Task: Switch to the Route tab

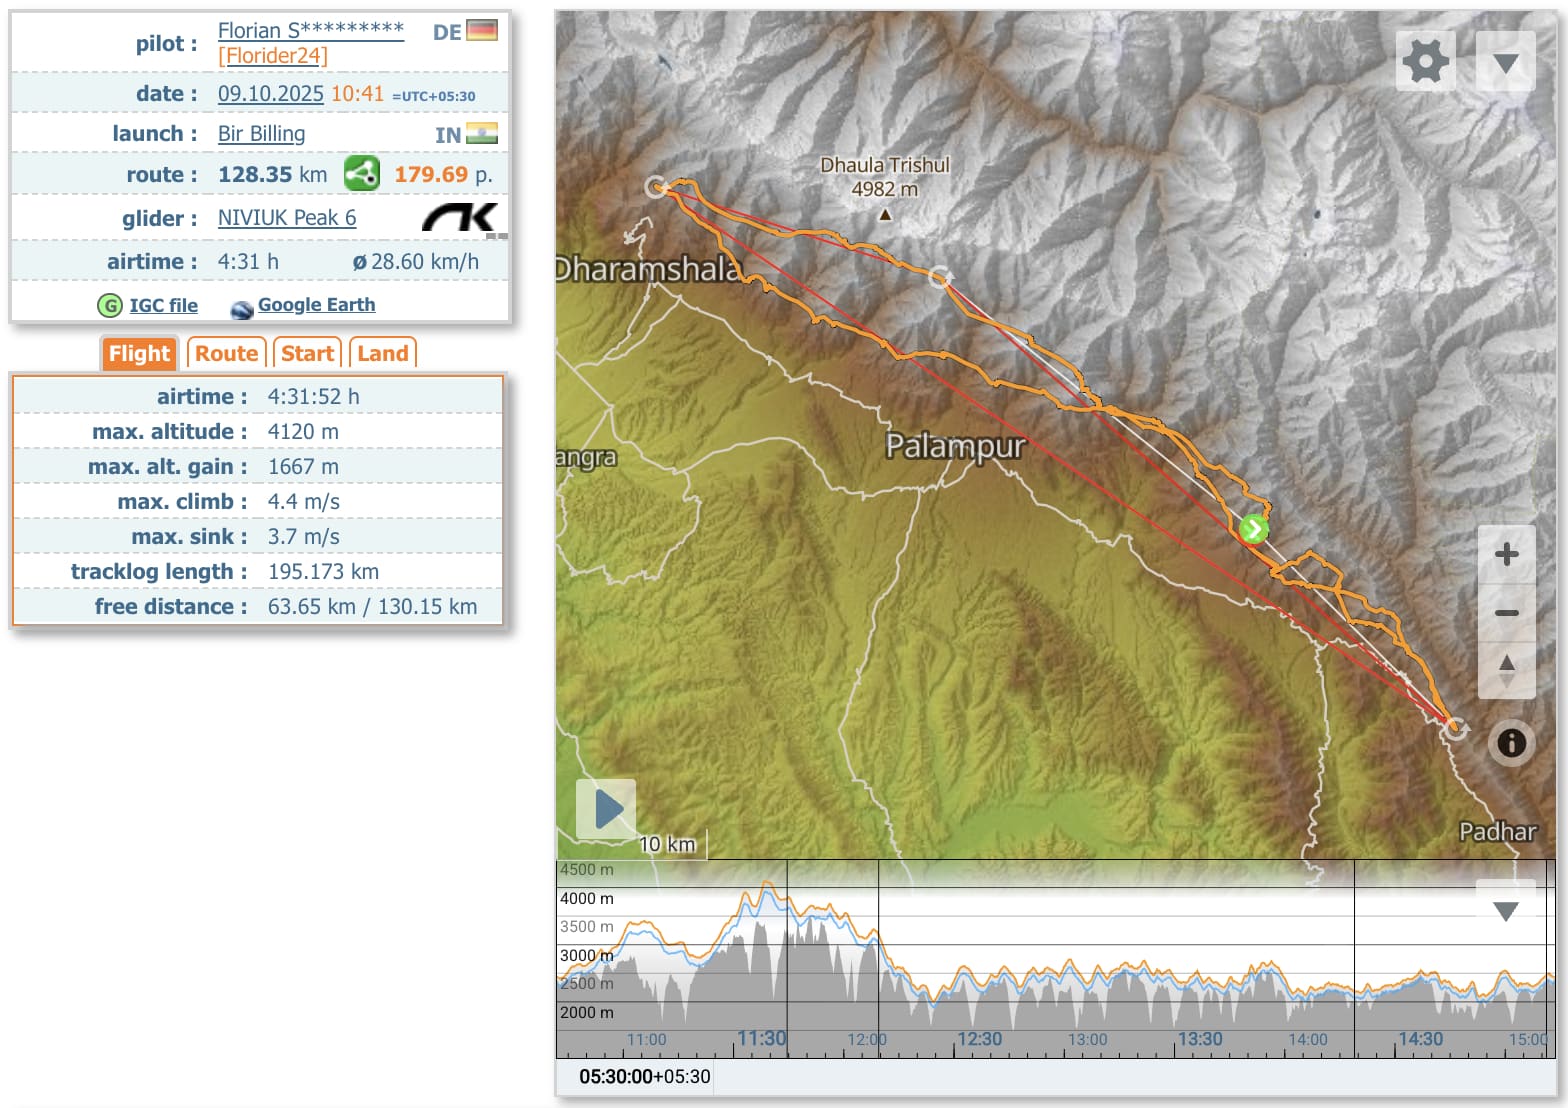Action: (x=227, y=354)
